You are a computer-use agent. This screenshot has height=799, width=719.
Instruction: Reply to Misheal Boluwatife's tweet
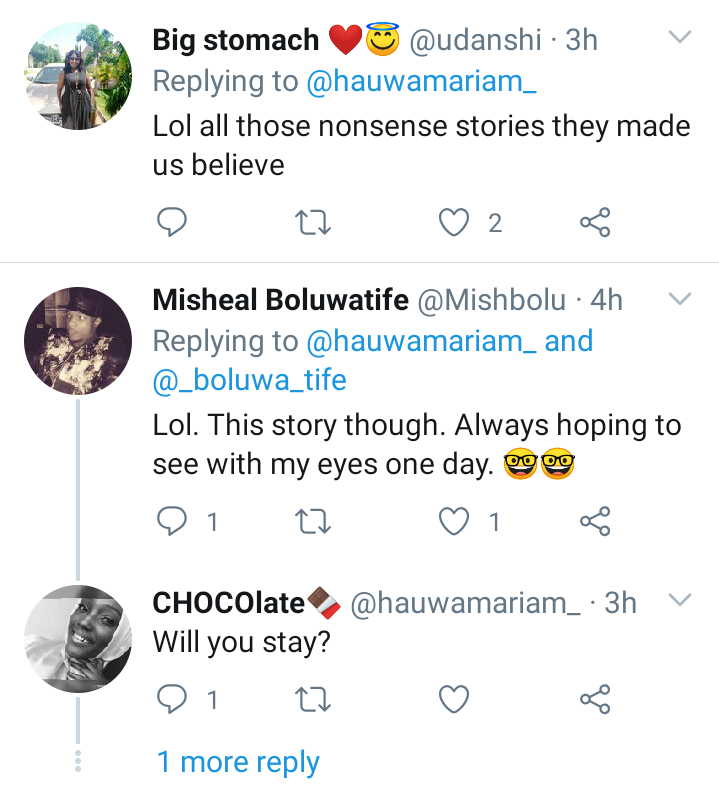point(173,521)
